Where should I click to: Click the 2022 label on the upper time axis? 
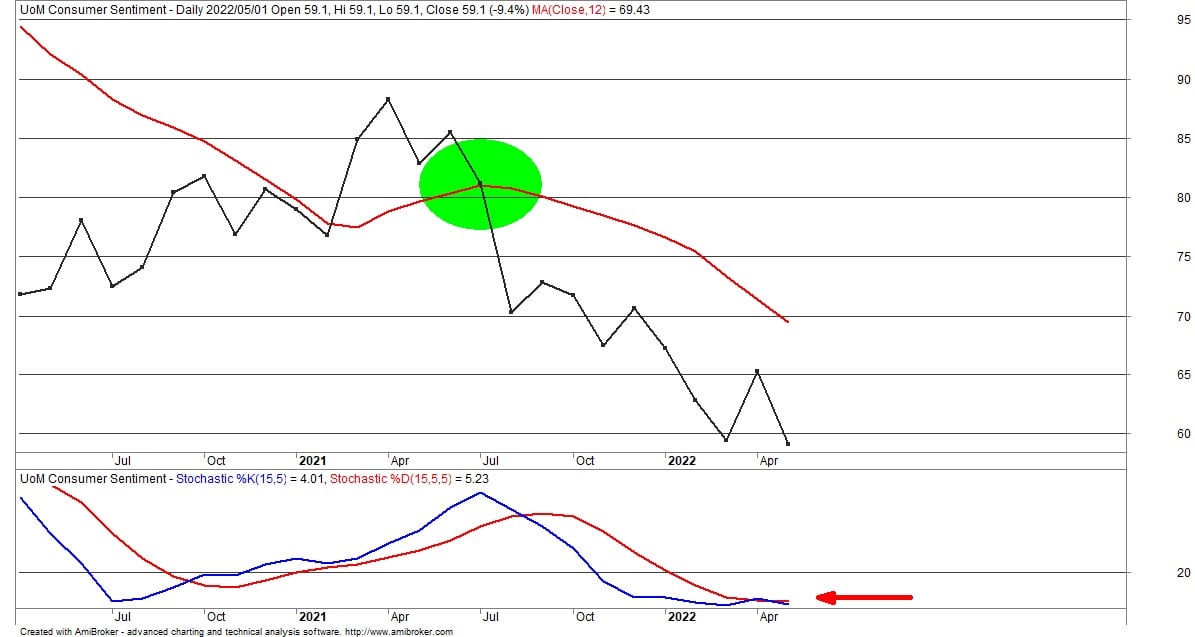click(x=681, y=460)
